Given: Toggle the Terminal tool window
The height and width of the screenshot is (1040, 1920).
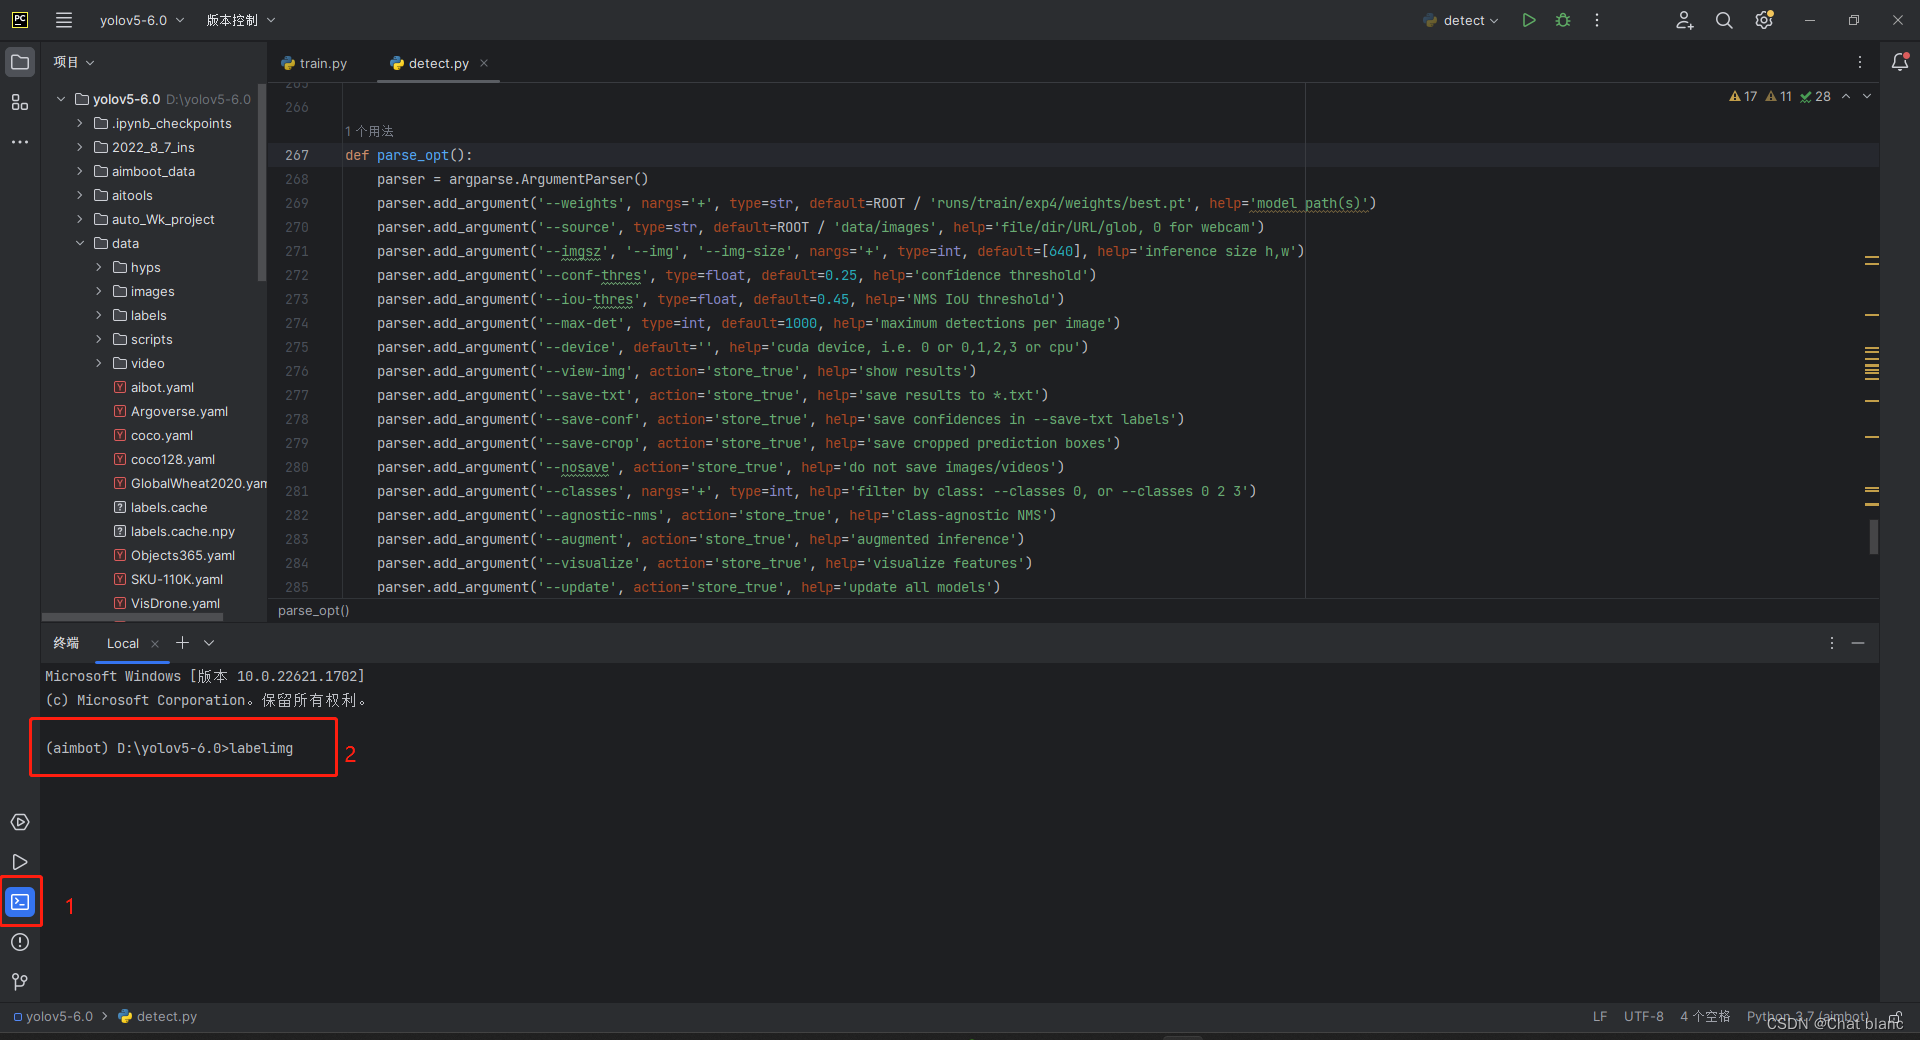Looking at the screenshot, I should [20, 902].
